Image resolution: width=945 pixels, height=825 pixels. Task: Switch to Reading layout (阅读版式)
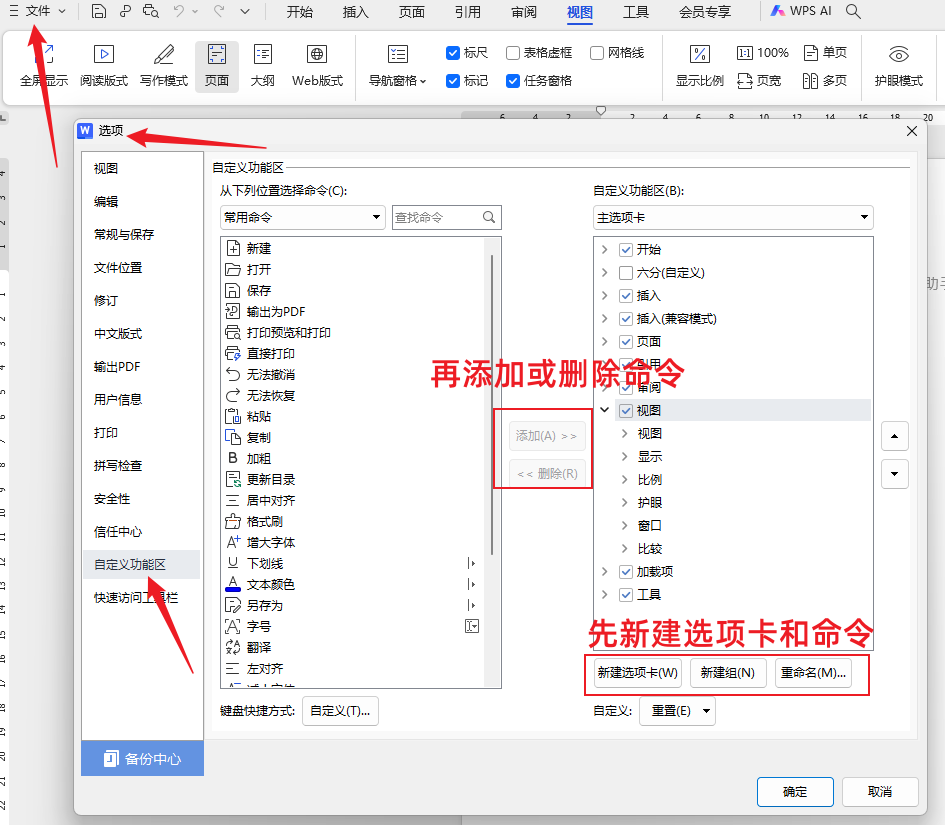(104, 66)
